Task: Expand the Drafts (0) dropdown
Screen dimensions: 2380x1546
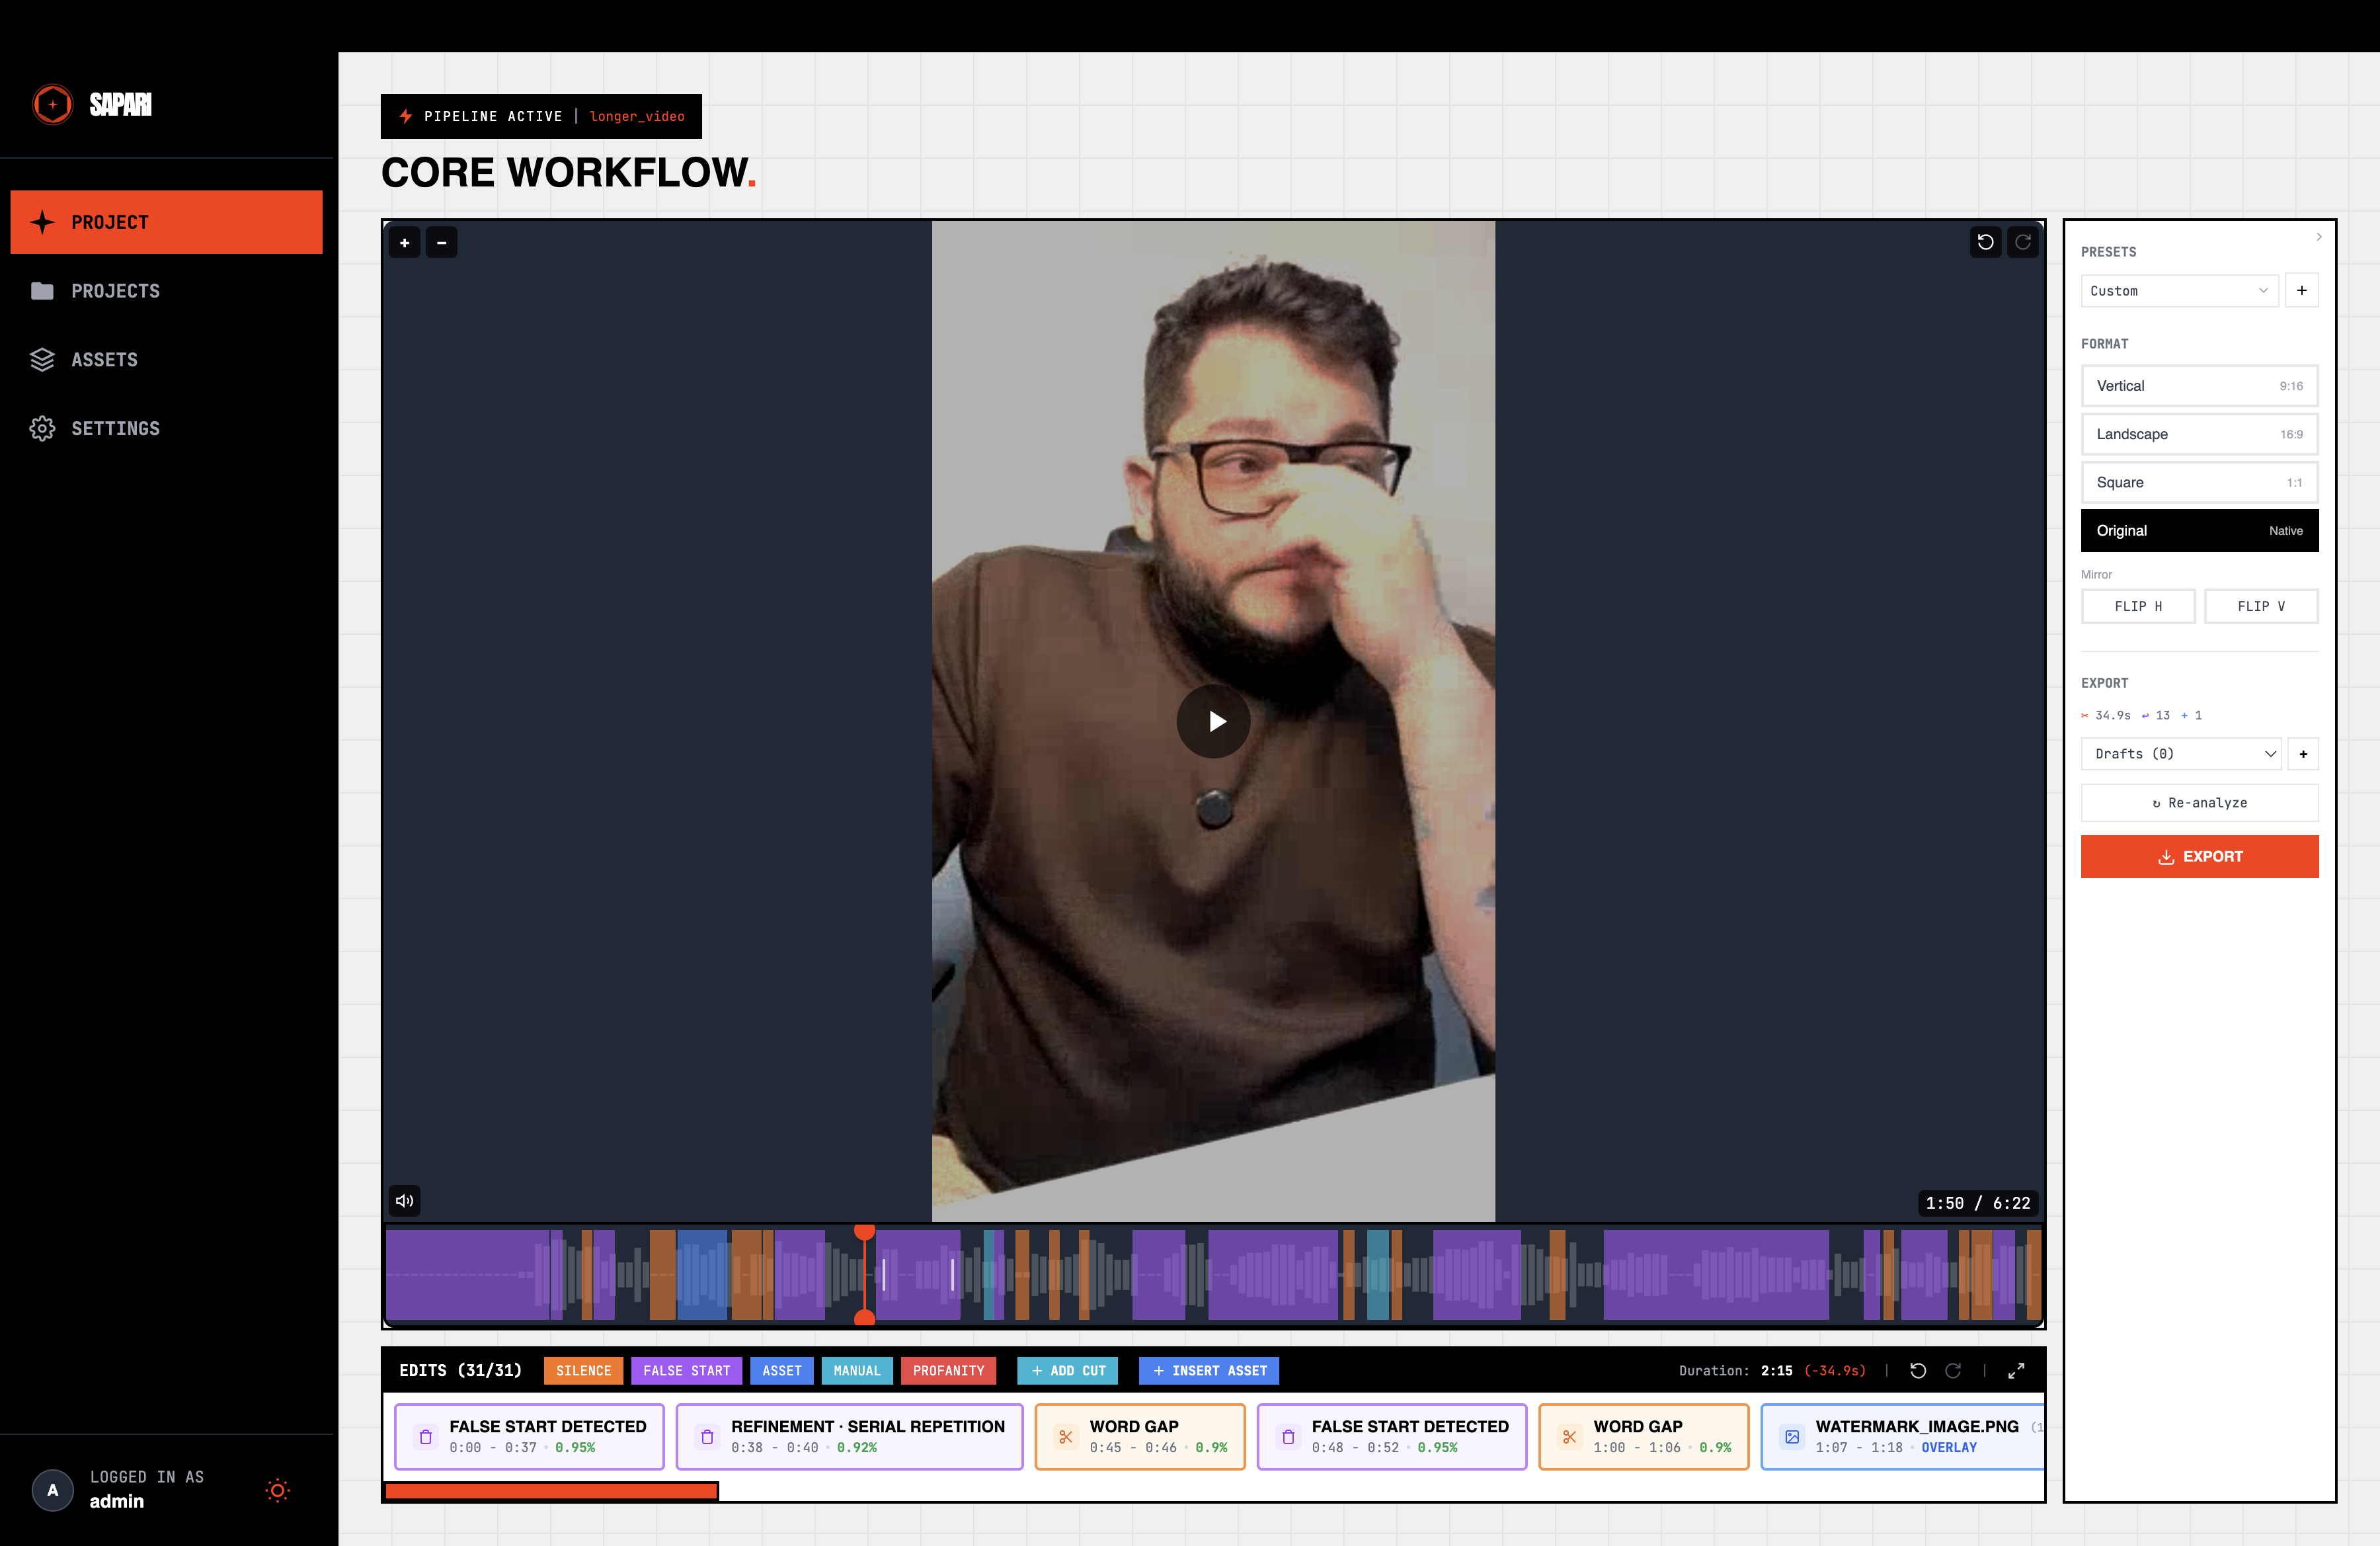Action: (2181, 753)
